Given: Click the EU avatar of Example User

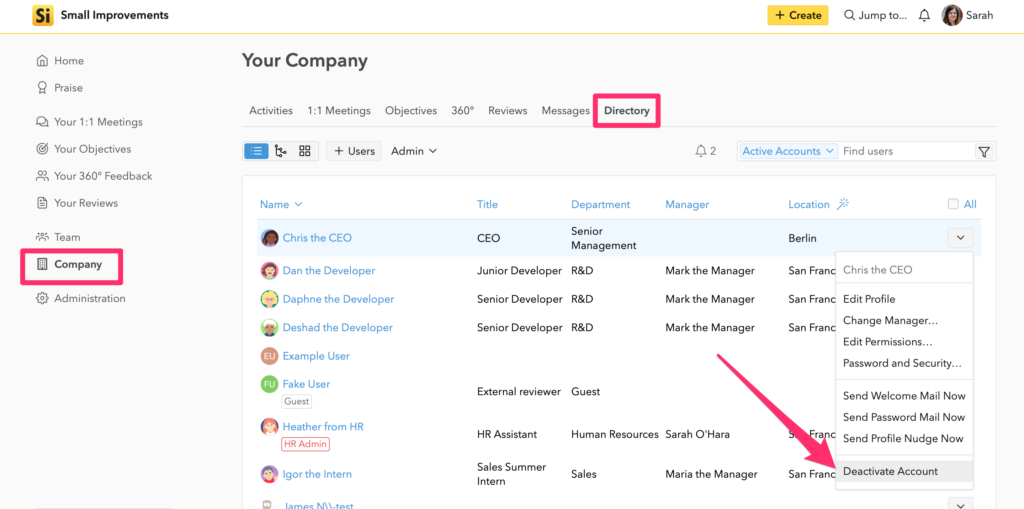Looking at the screenshot, I should pos(270,356).
